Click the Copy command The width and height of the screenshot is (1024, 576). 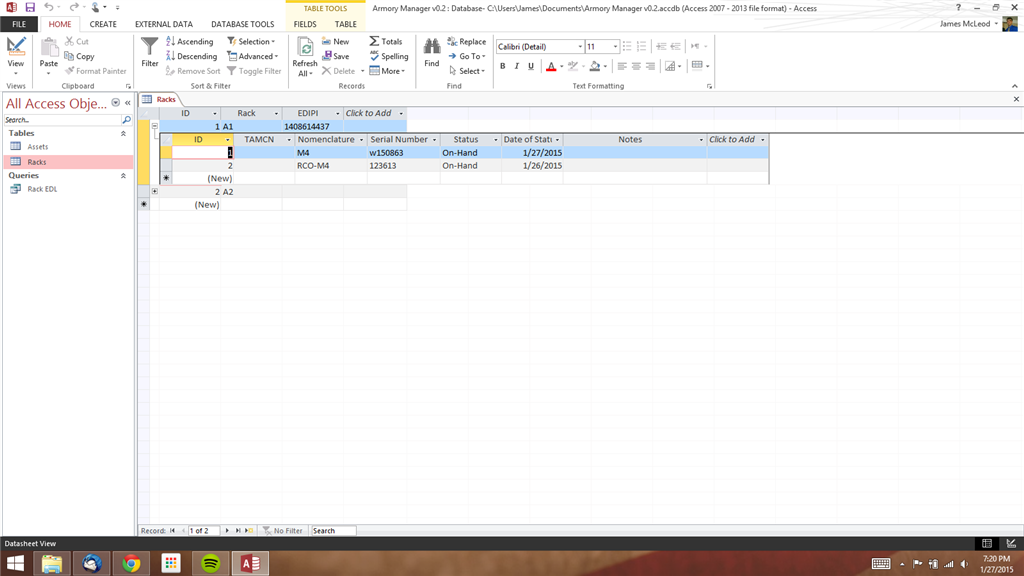79,56
